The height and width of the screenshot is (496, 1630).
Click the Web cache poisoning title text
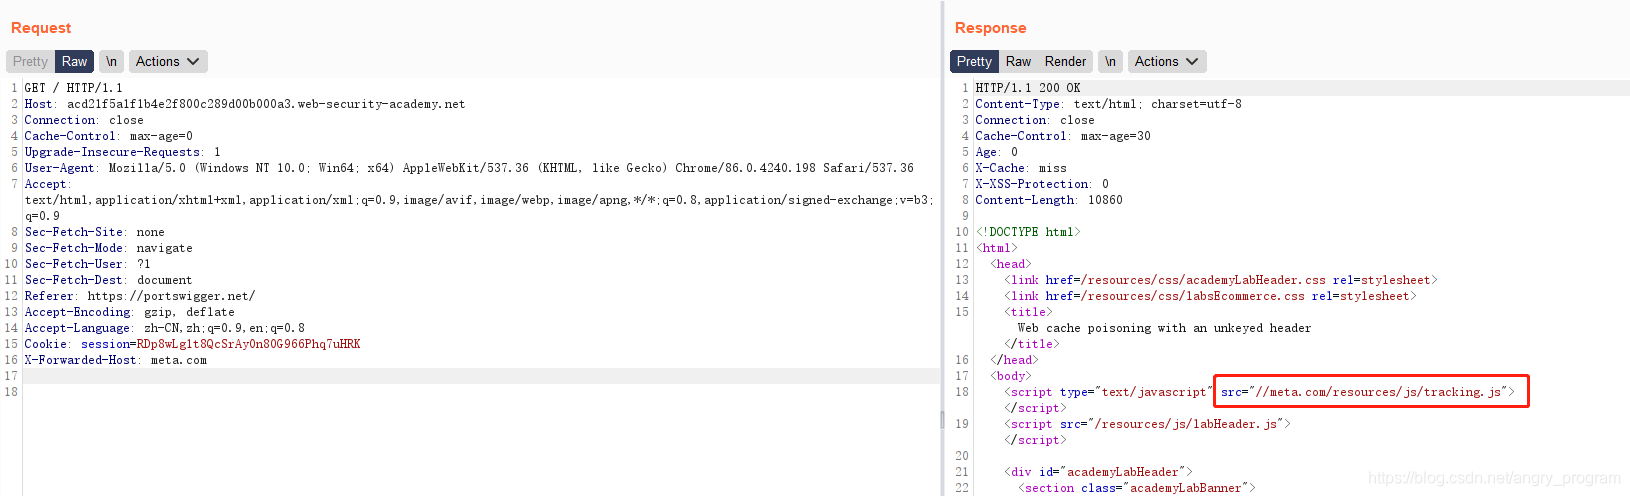pos(1164,328)
